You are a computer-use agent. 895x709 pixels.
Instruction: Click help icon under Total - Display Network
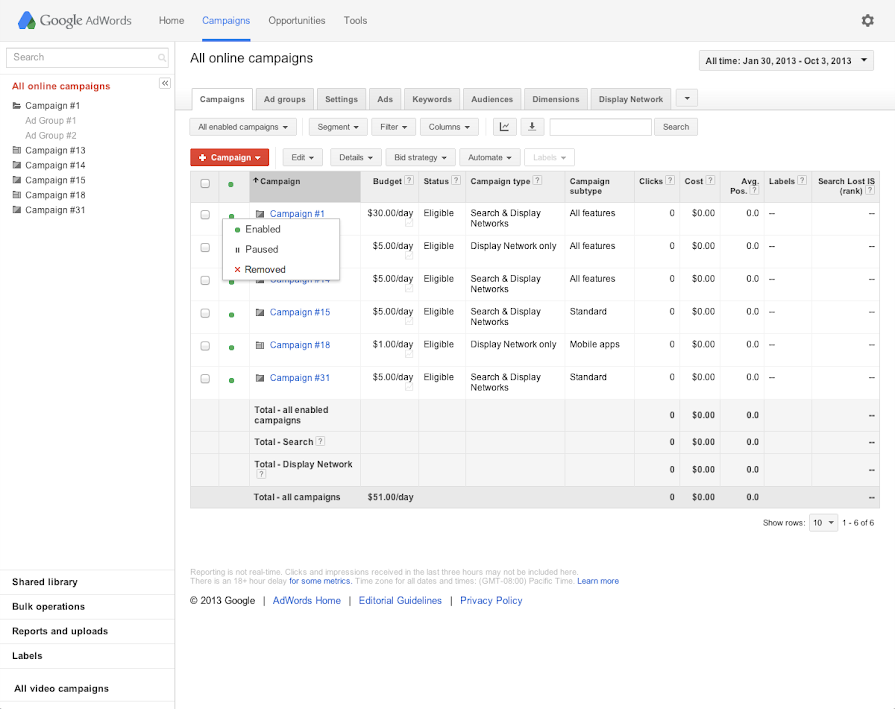261,474
